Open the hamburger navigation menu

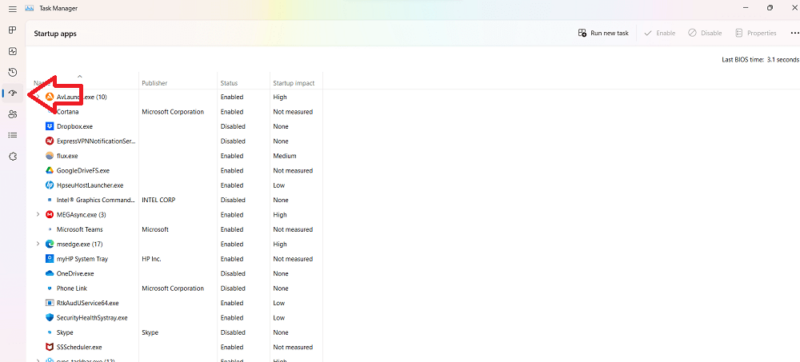tap(13, 9)
